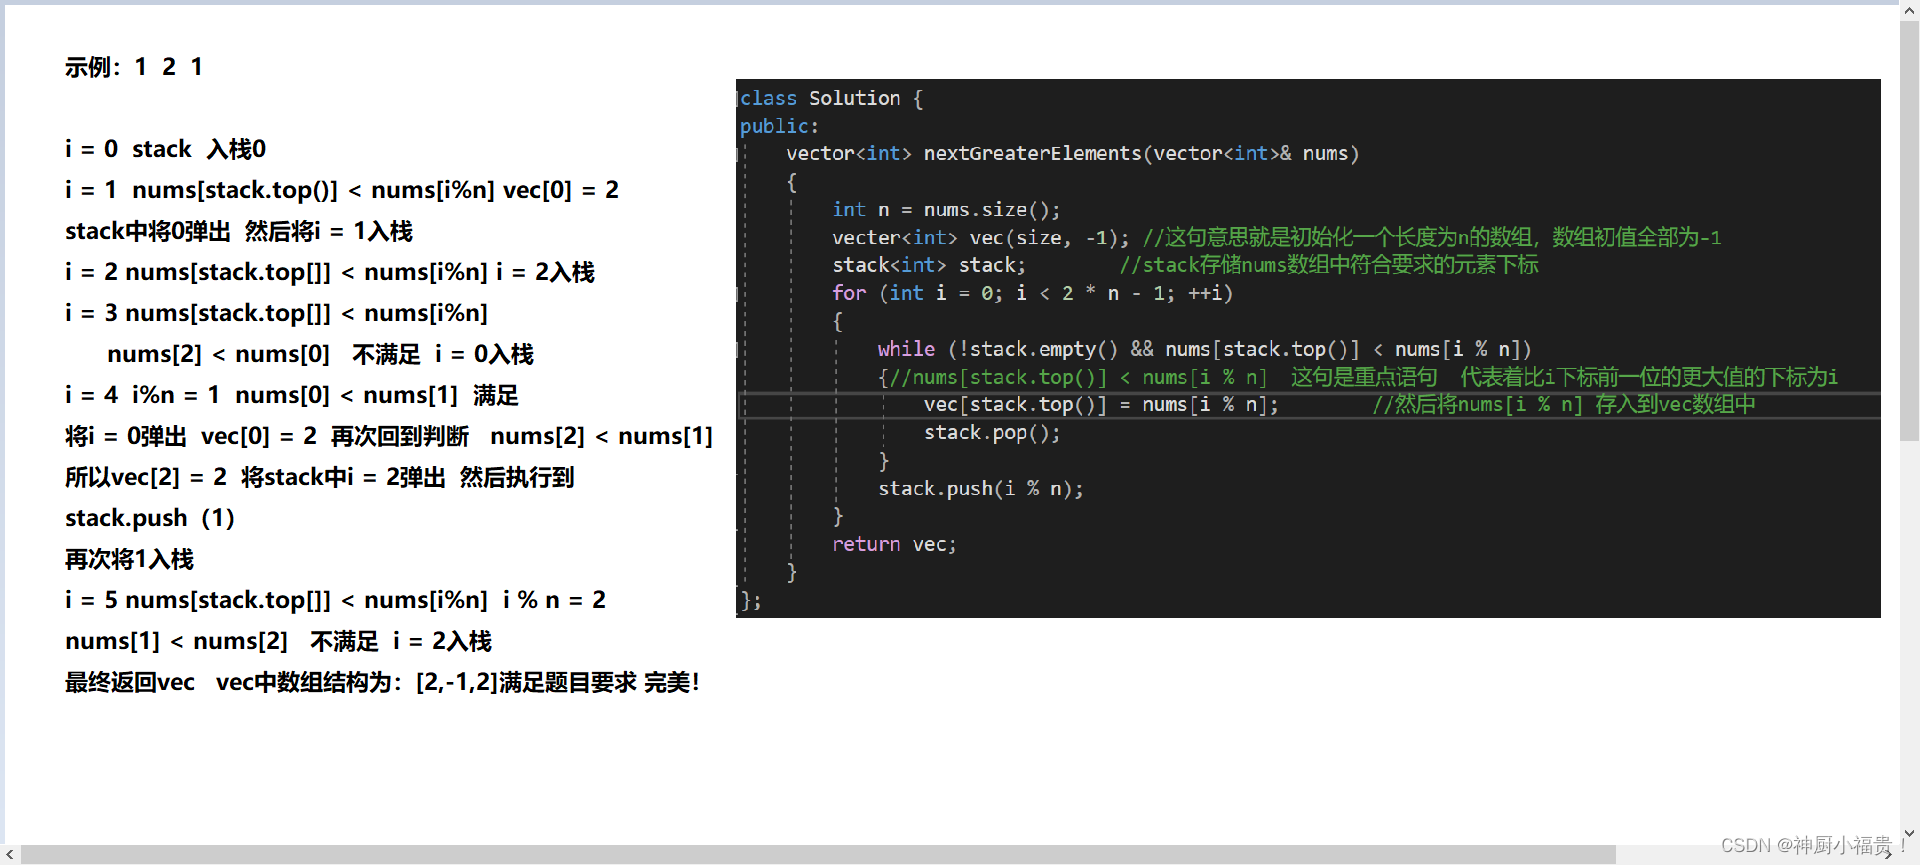This screenshot has width=1920, height=865.
Task: Click the code 'stack.pop();'
Action: (x=992, y=432)
